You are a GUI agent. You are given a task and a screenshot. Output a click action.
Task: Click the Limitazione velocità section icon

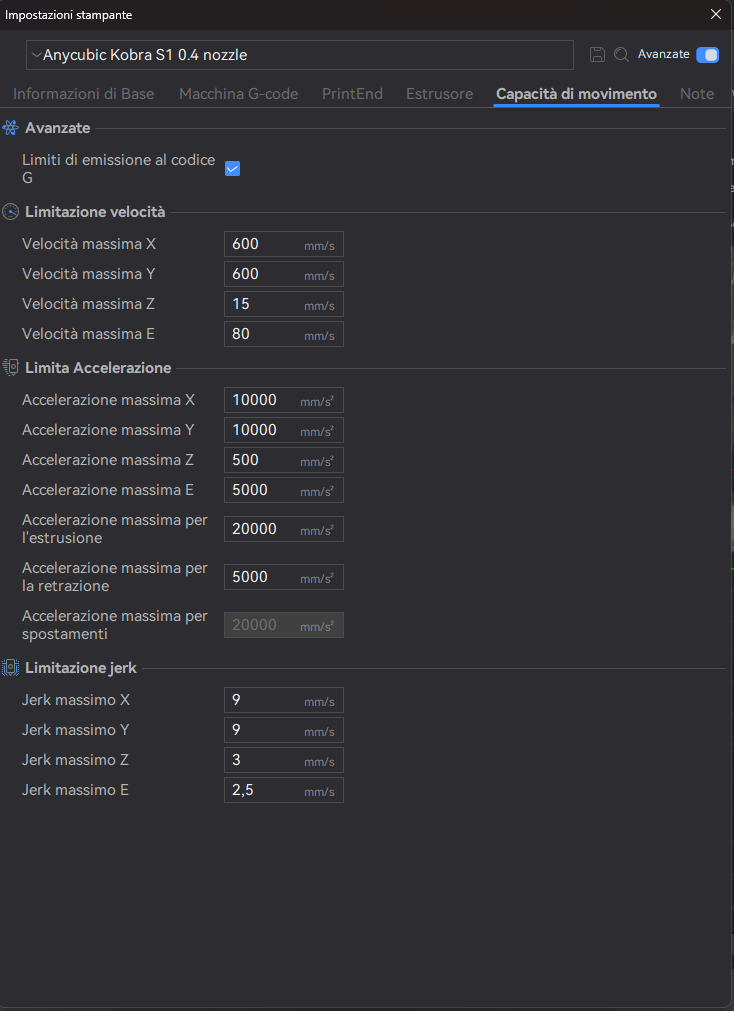(11, 212)
